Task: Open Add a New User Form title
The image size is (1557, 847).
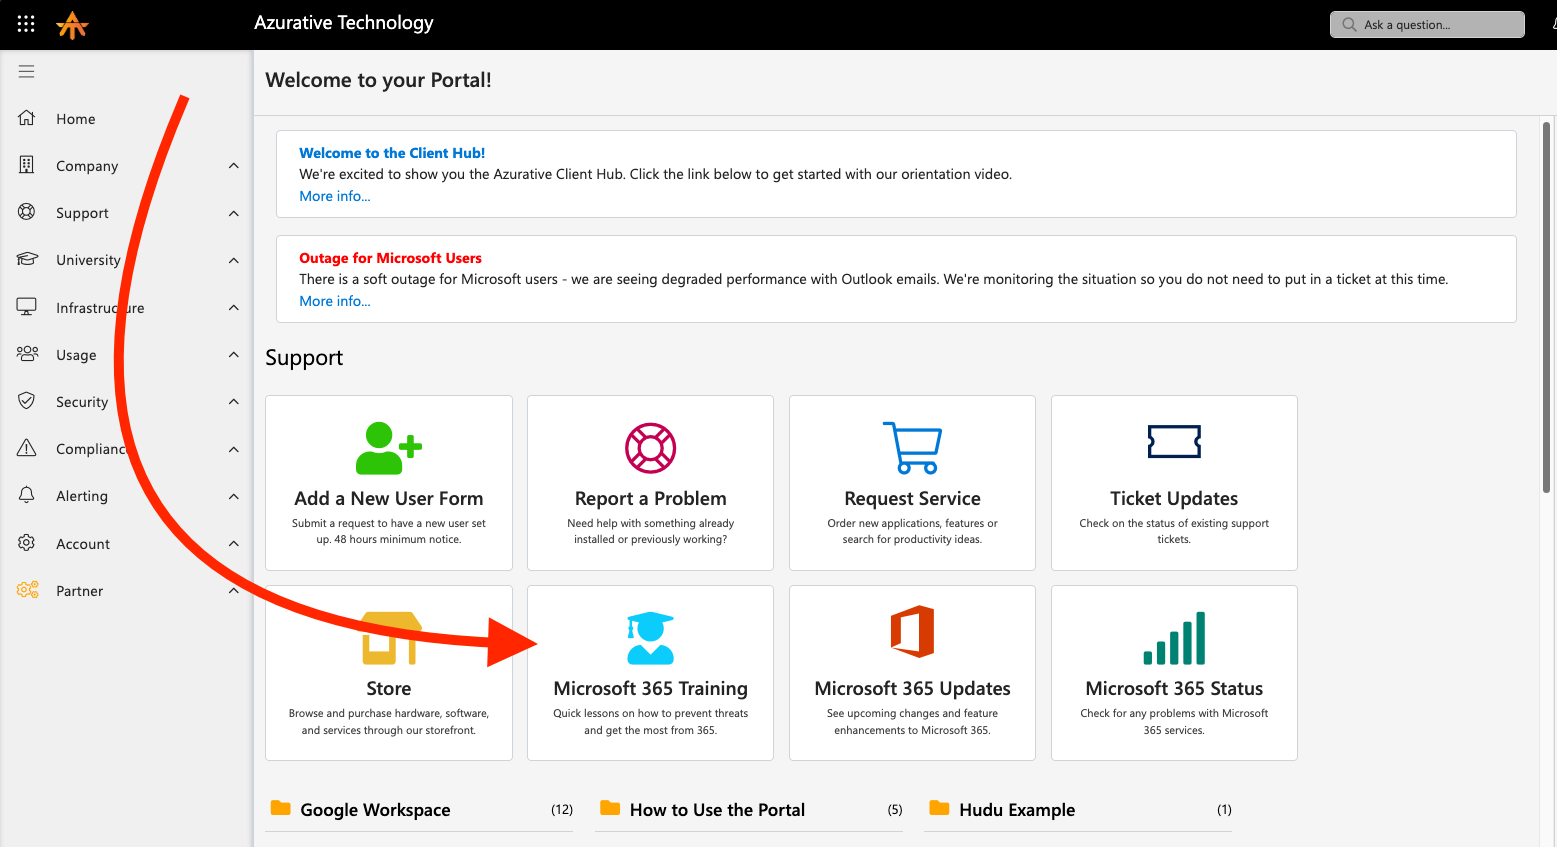Action: coord(389,498)
